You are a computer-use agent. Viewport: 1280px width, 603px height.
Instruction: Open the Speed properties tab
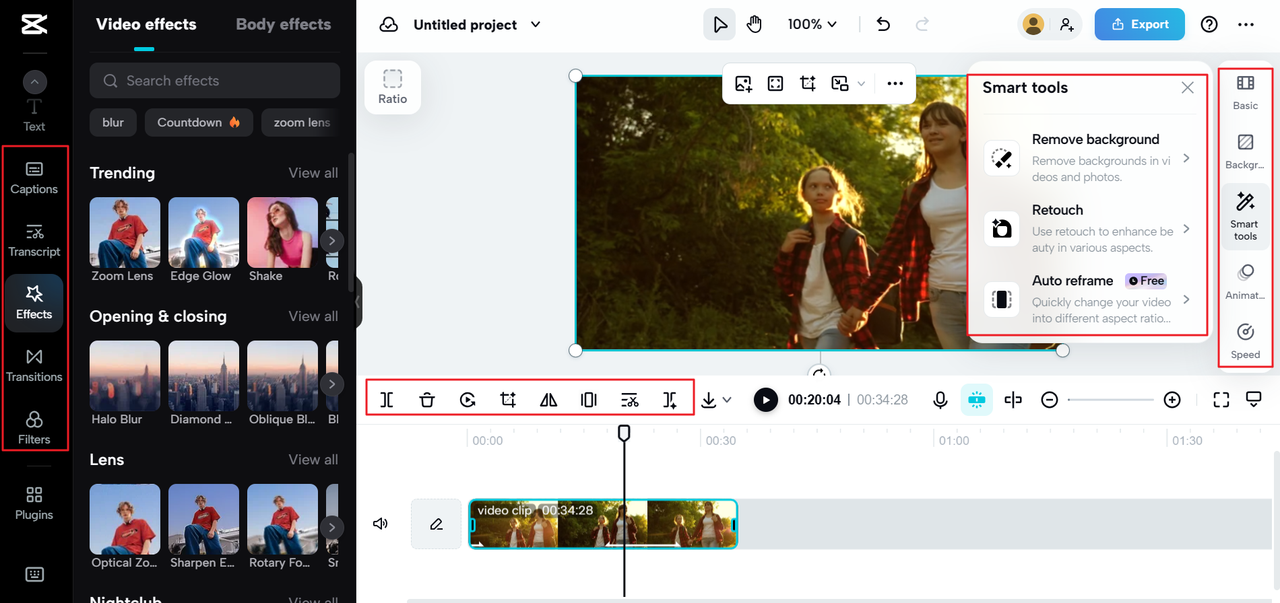[x=1245, y=341]
